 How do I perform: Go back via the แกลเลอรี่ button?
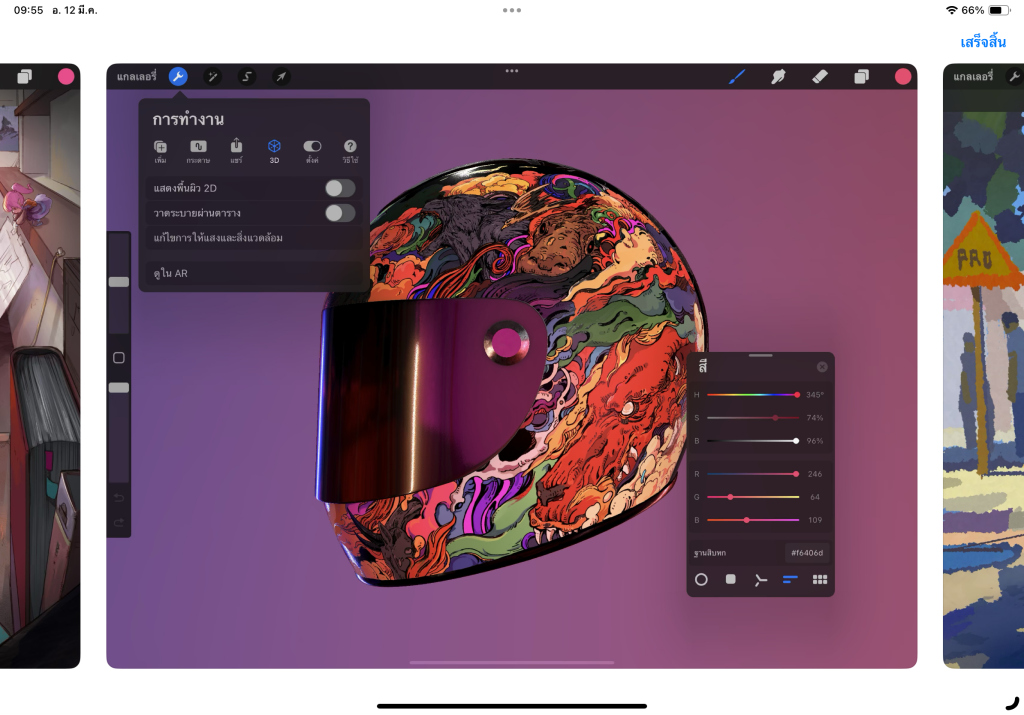coord(137,77)
